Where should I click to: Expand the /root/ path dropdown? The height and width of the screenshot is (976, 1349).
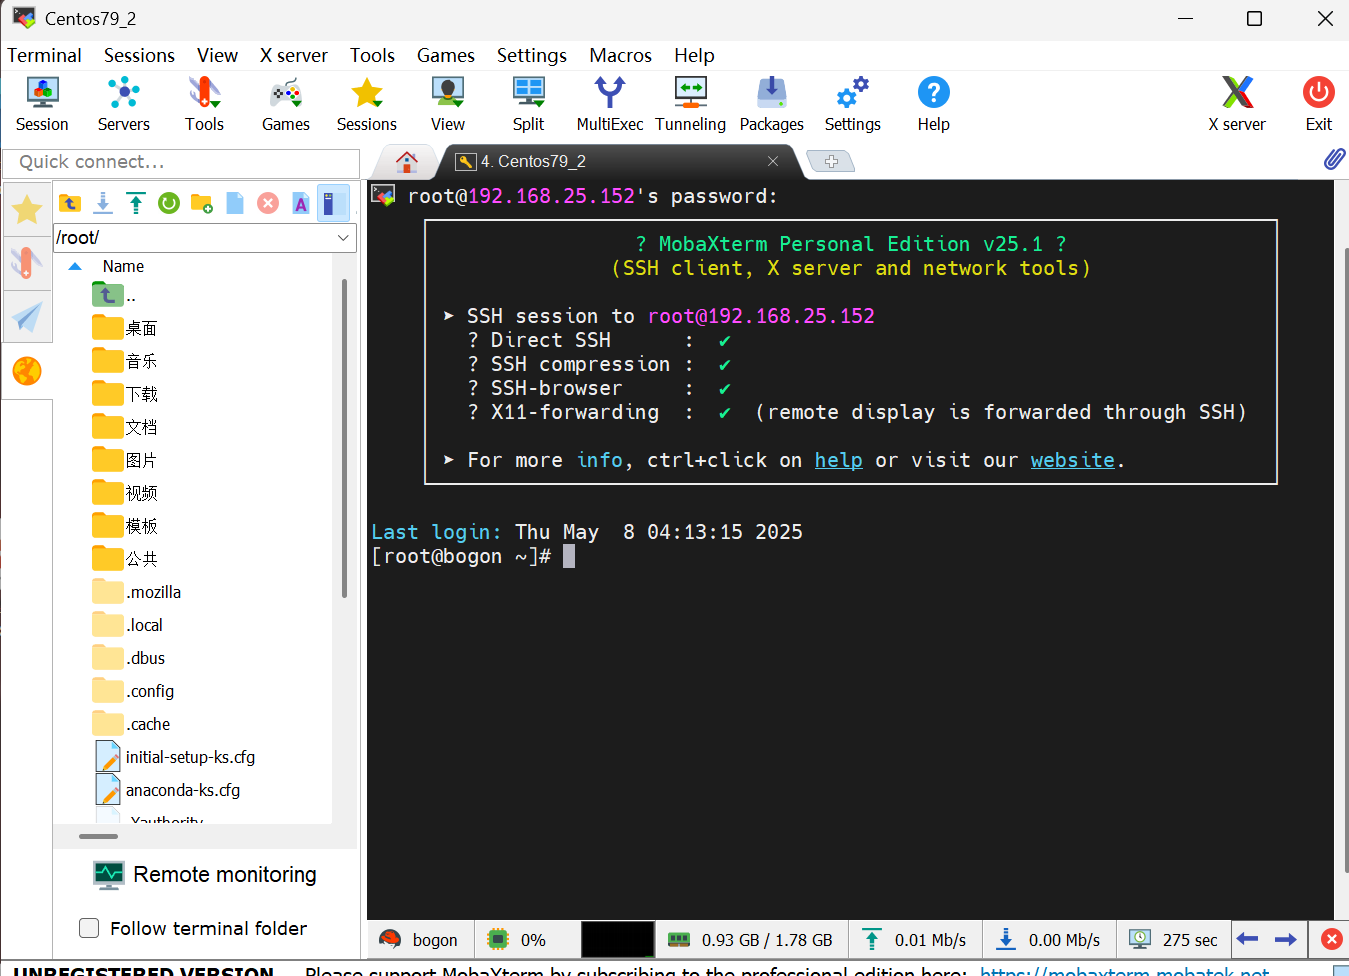click(x=343, y=238)
